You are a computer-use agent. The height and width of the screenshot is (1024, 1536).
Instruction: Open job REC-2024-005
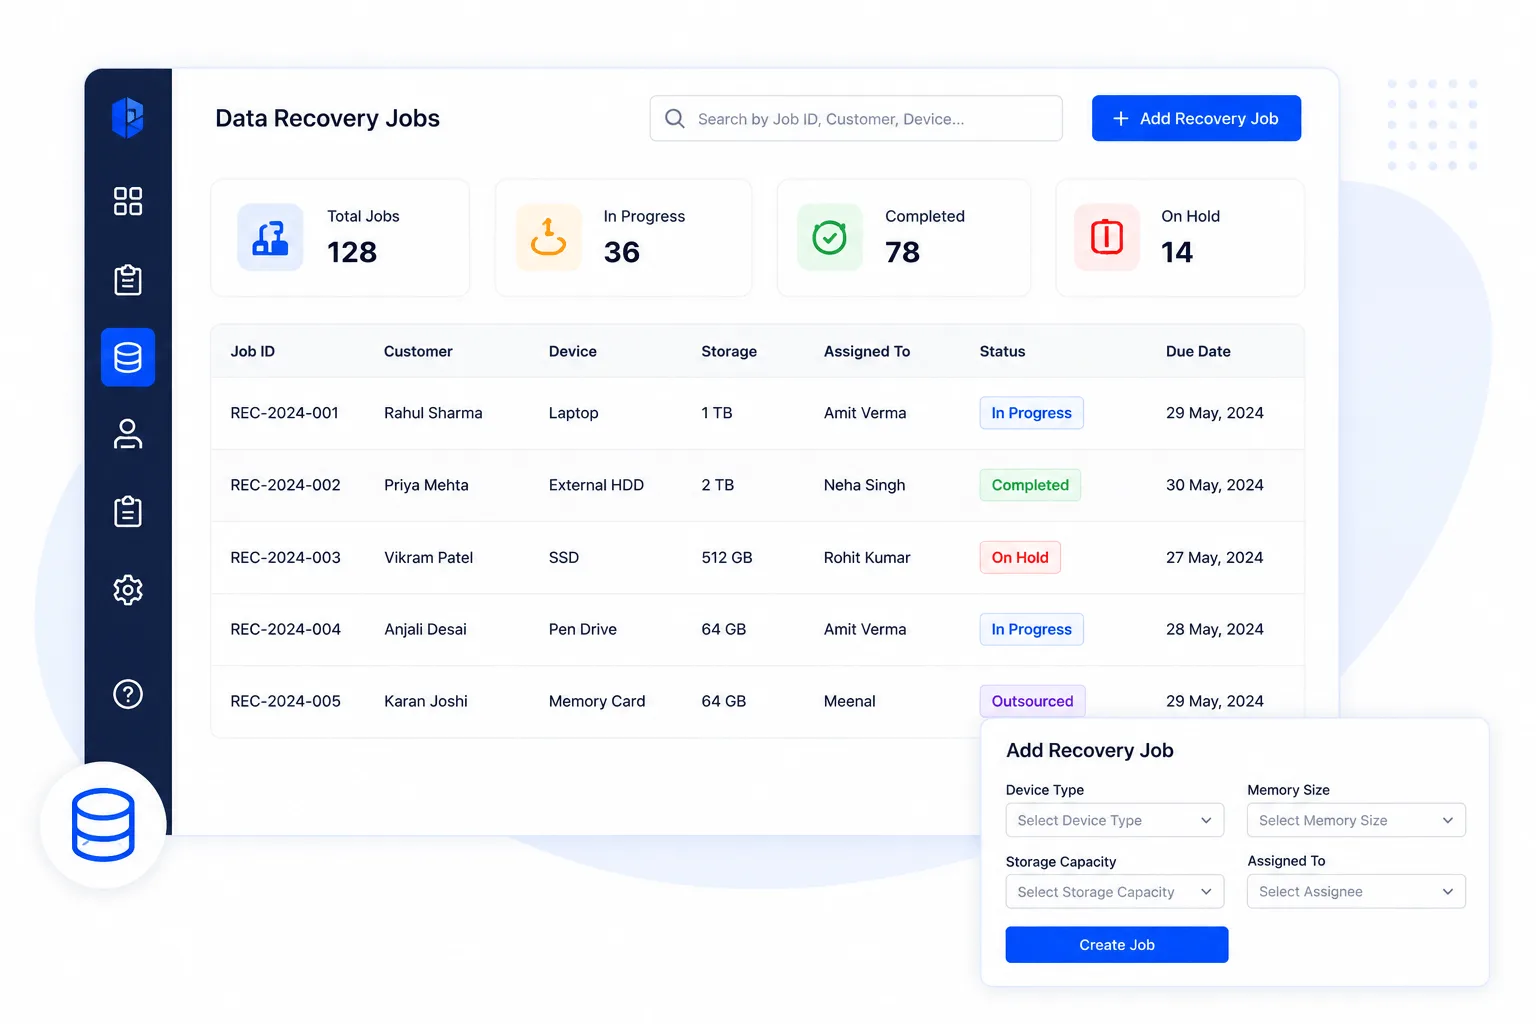click(x=286, y=701)
